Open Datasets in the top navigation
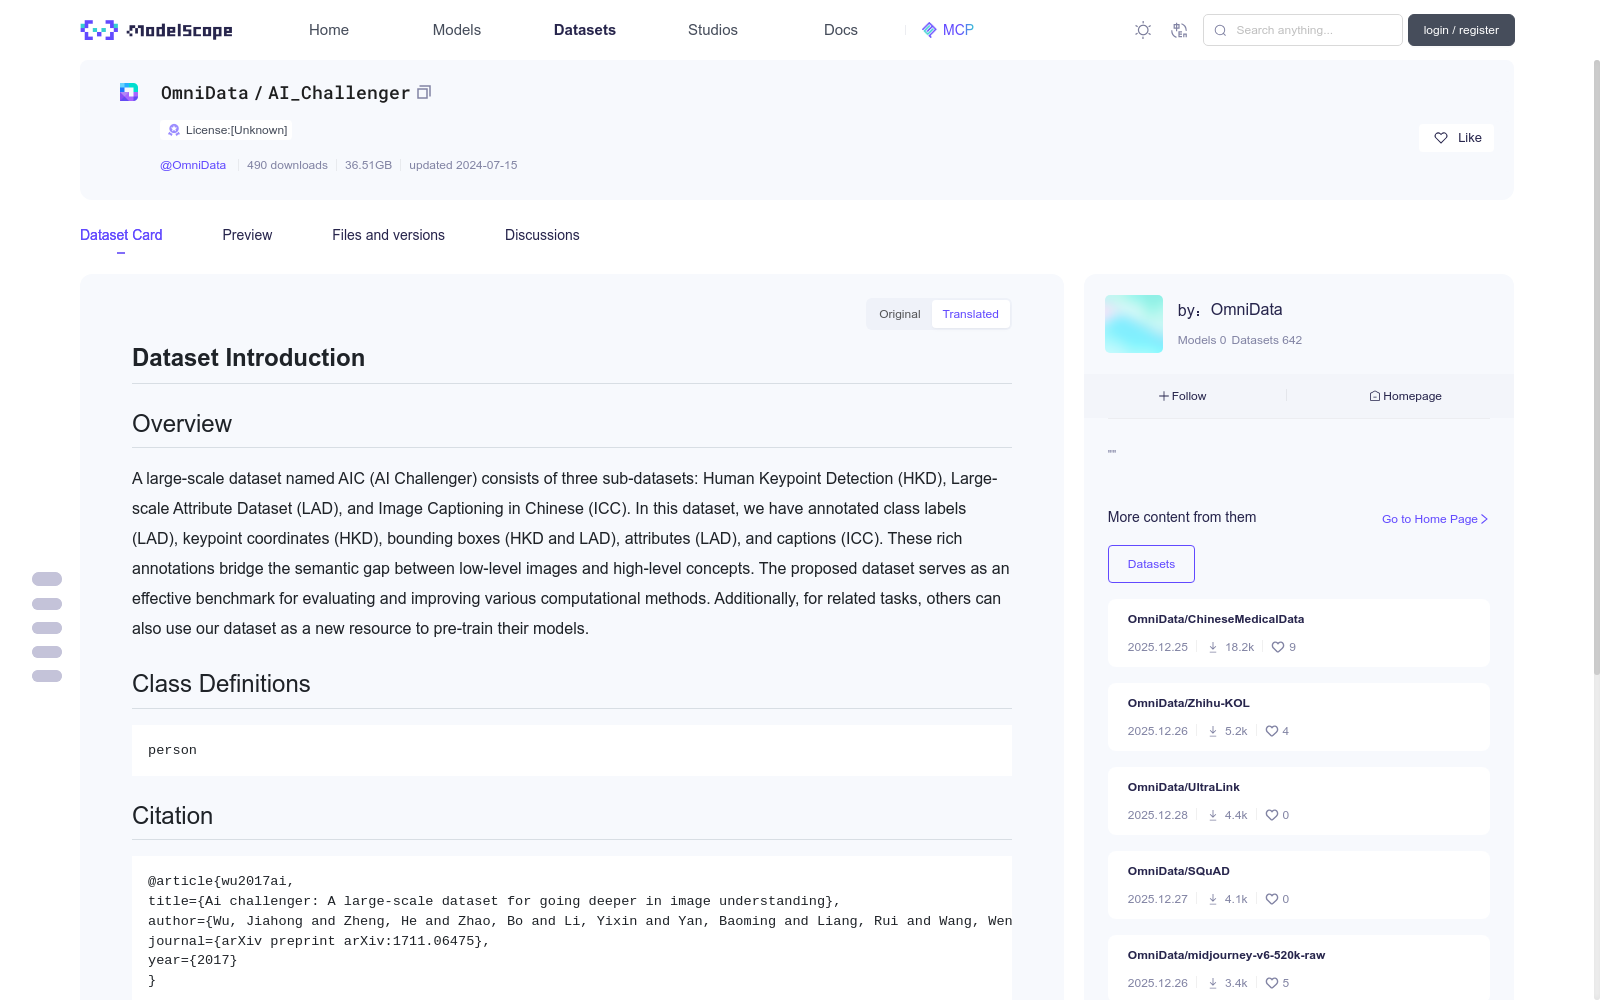This screenshot has width=1600, height=1000. (585, 30)
